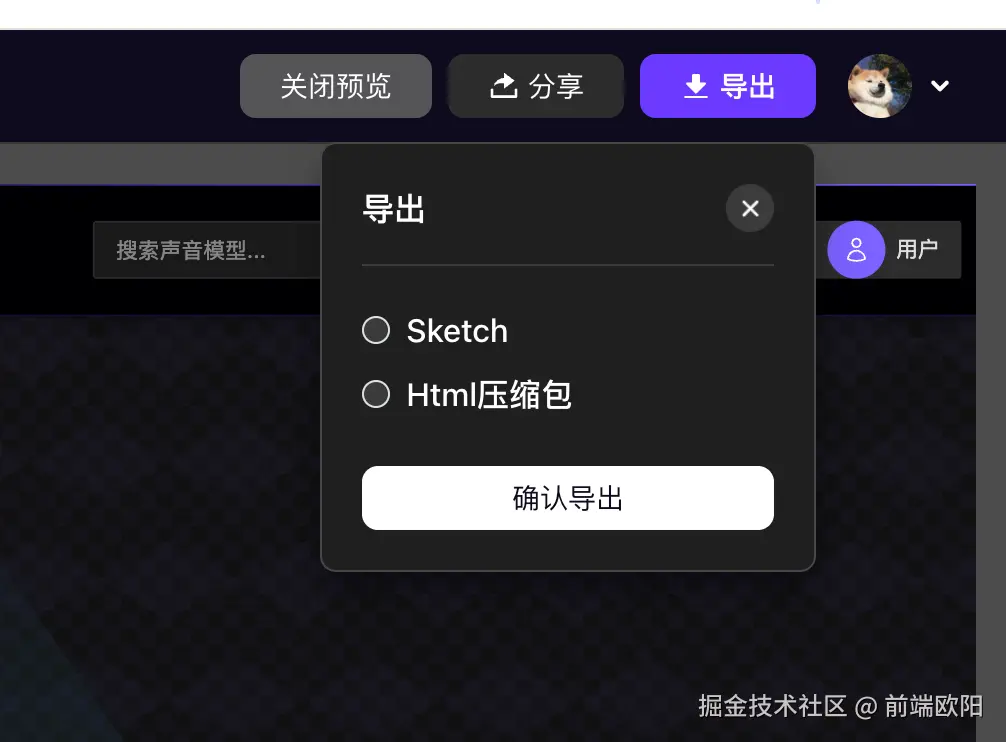1006x742 pixels.
Task: Open the purple 导出 button
Action: (728, 86)
